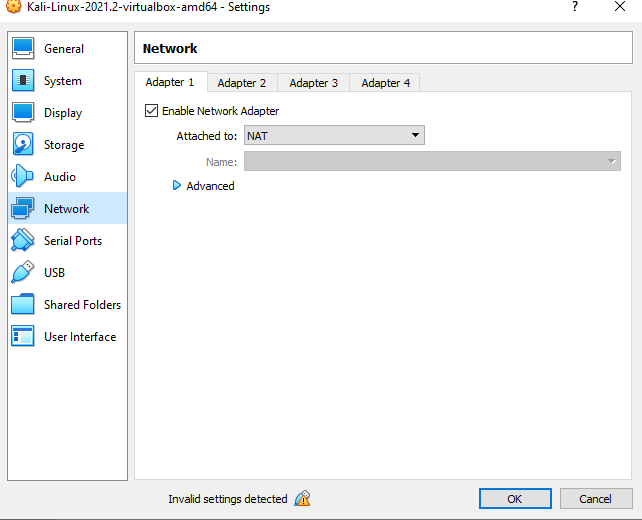Switch to the Adapter 3 tab
Image resolution: width=642 pixels, height=520 pixels.
[x=313, y=83]
